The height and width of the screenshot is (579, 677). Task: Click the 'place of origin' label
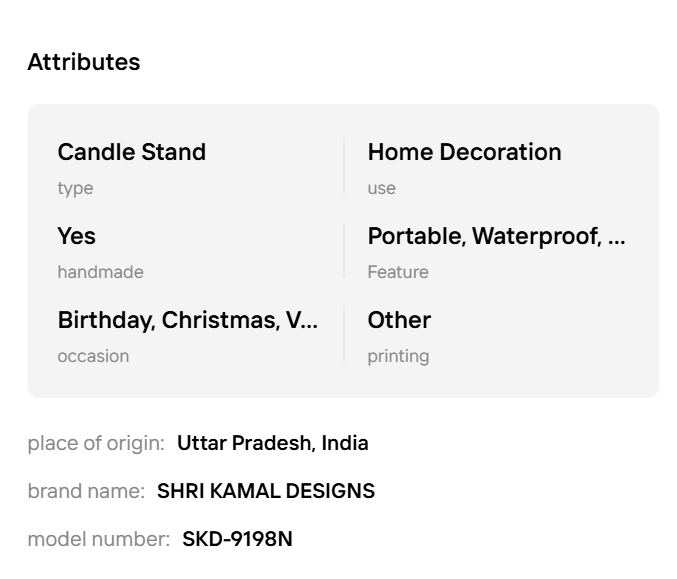click(x=95, y=443)
